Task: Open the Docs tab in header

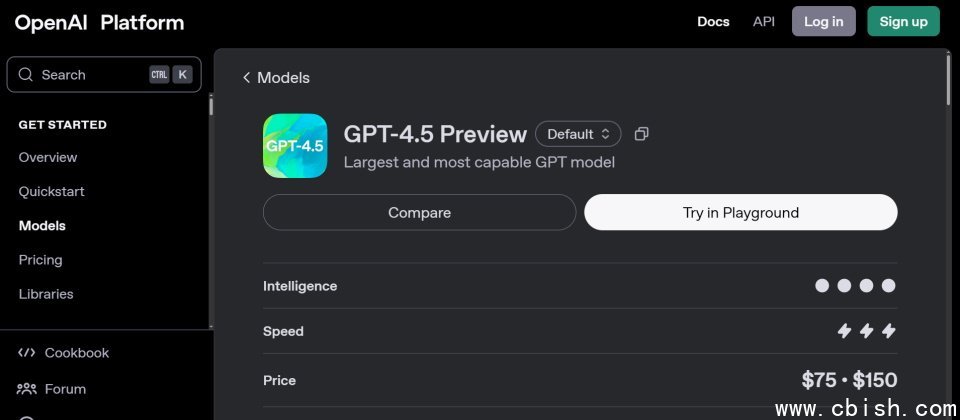Action: 713,21
